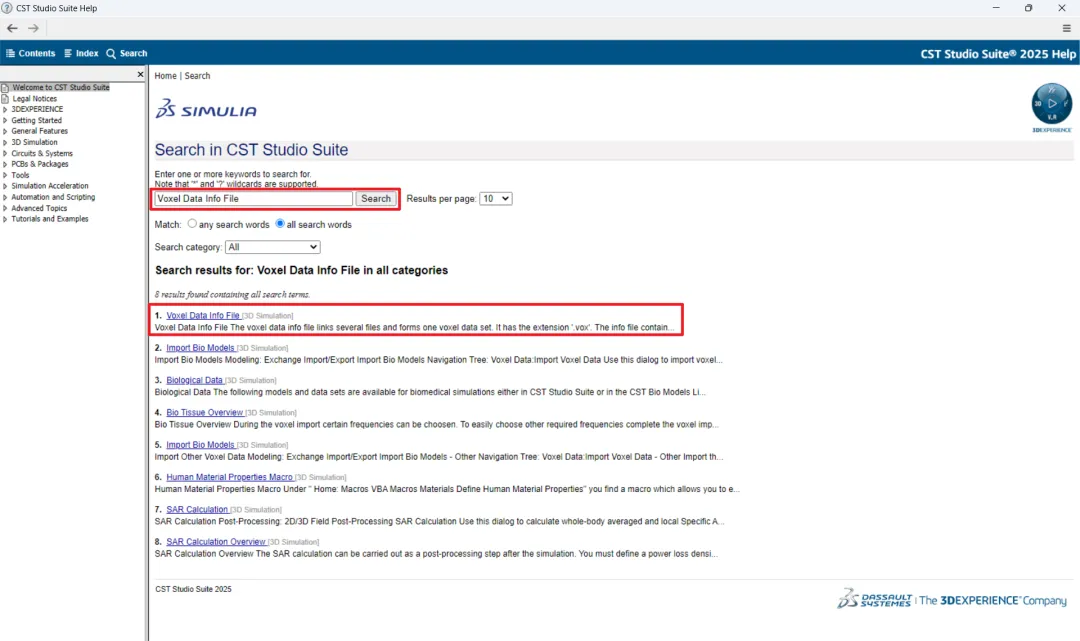The width and height of the screenshot is (1080, 641).
Task: Open the Search category dropdown
Action: 273,246
